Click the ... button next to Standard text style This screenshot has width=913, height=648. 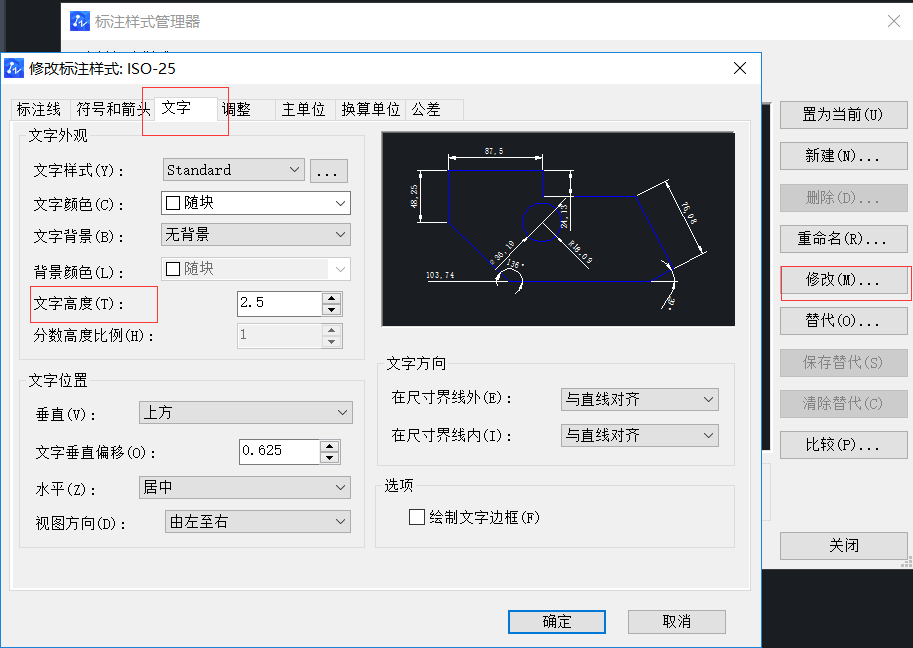(328, 169)
